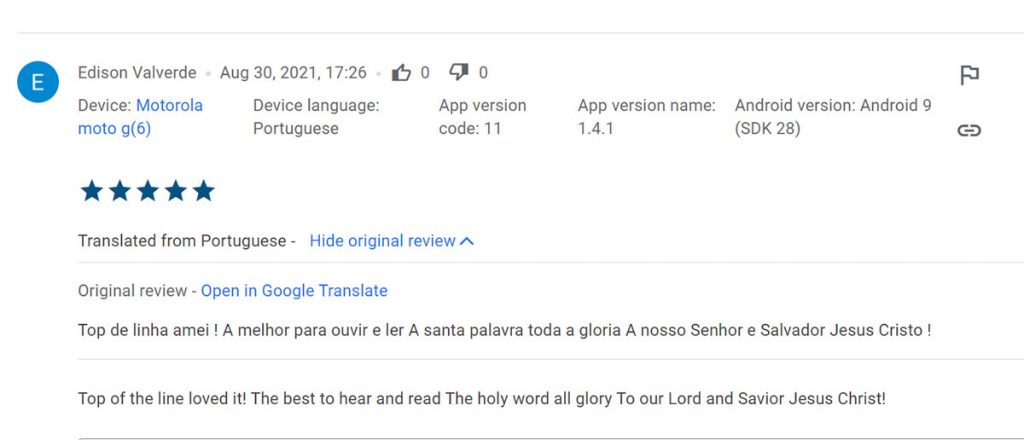Click the app version name 1.4.1
This screenshot has height=440, width=1024.
(597, 128)
